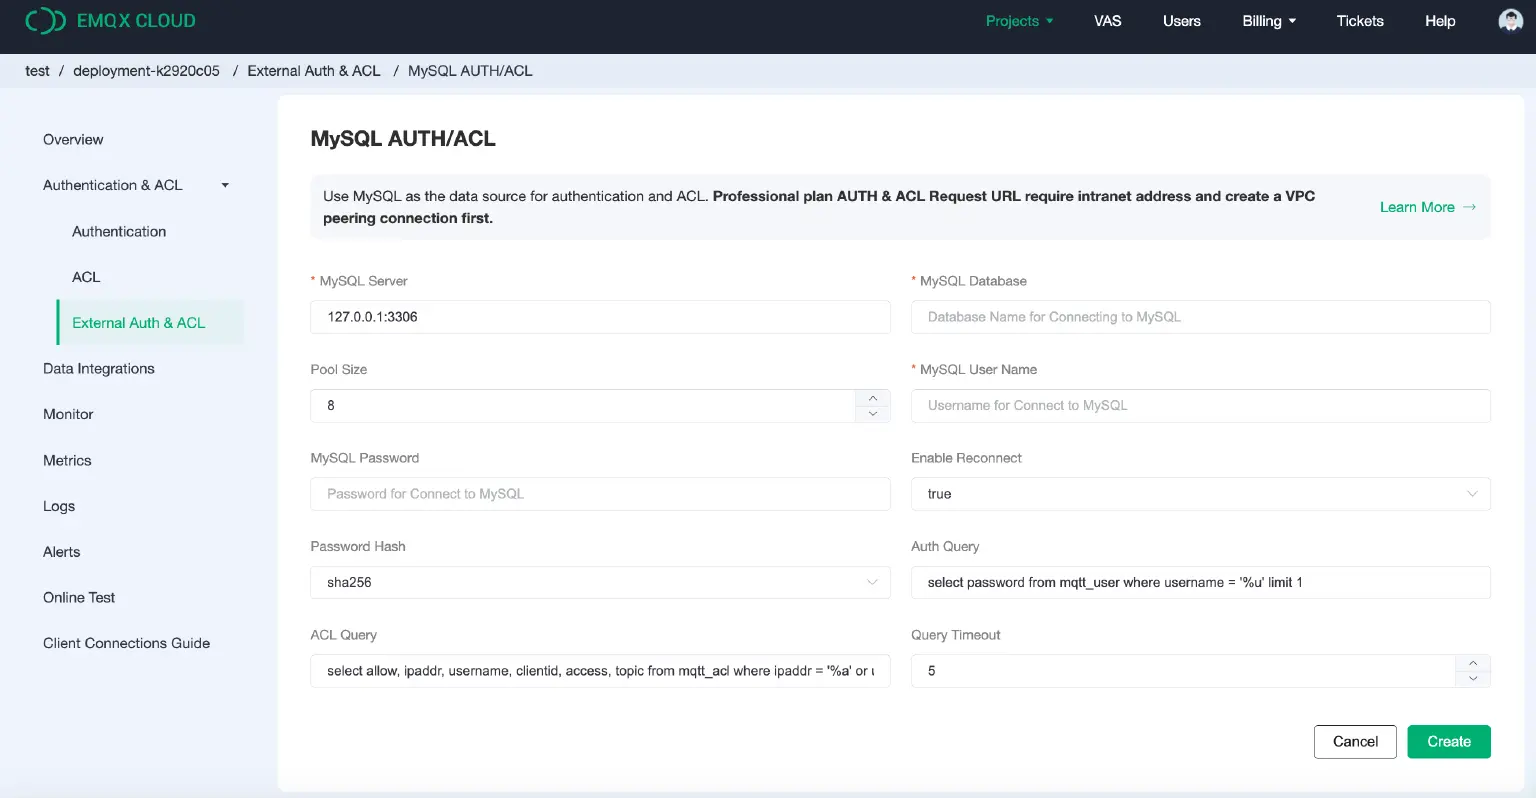Screen dimensions: 1536x798
Task: Navigate to Data Integrations
Action: point(98,368)
